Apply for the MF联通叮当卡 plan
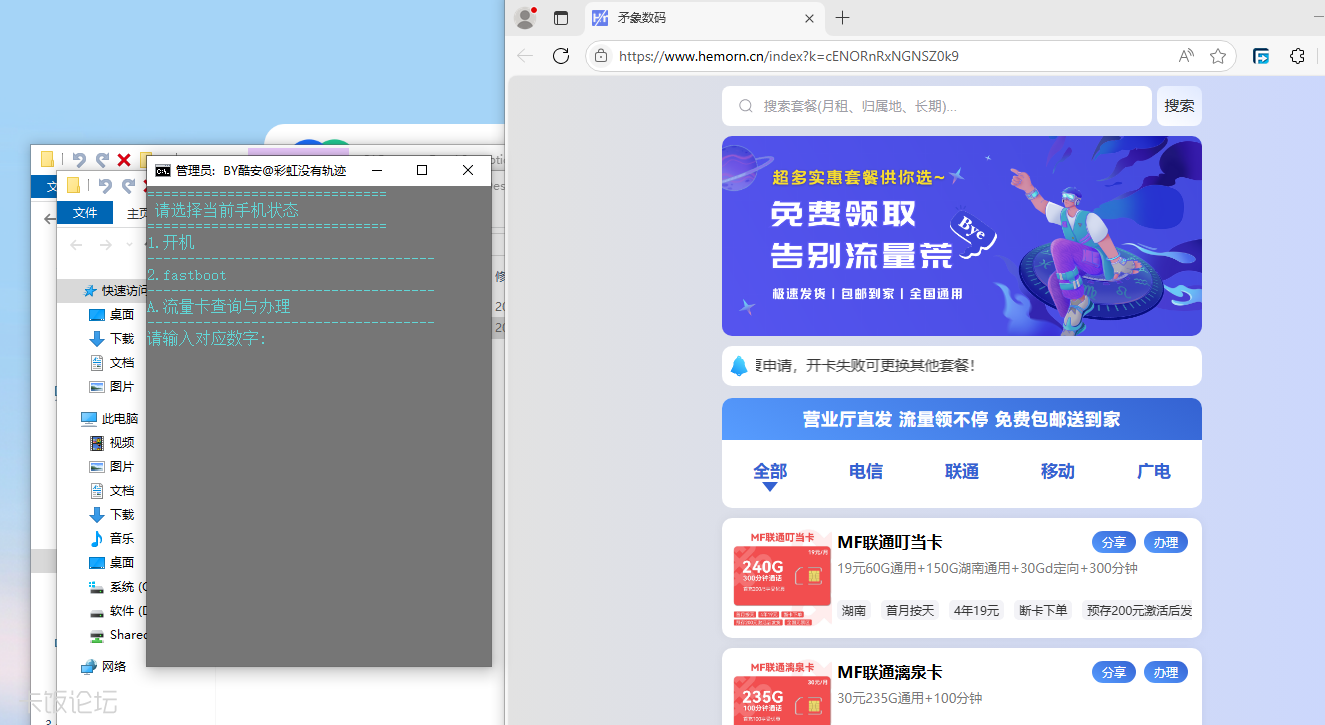The height and width of the screenshot is (725, 1325). tap(1166, 542)
